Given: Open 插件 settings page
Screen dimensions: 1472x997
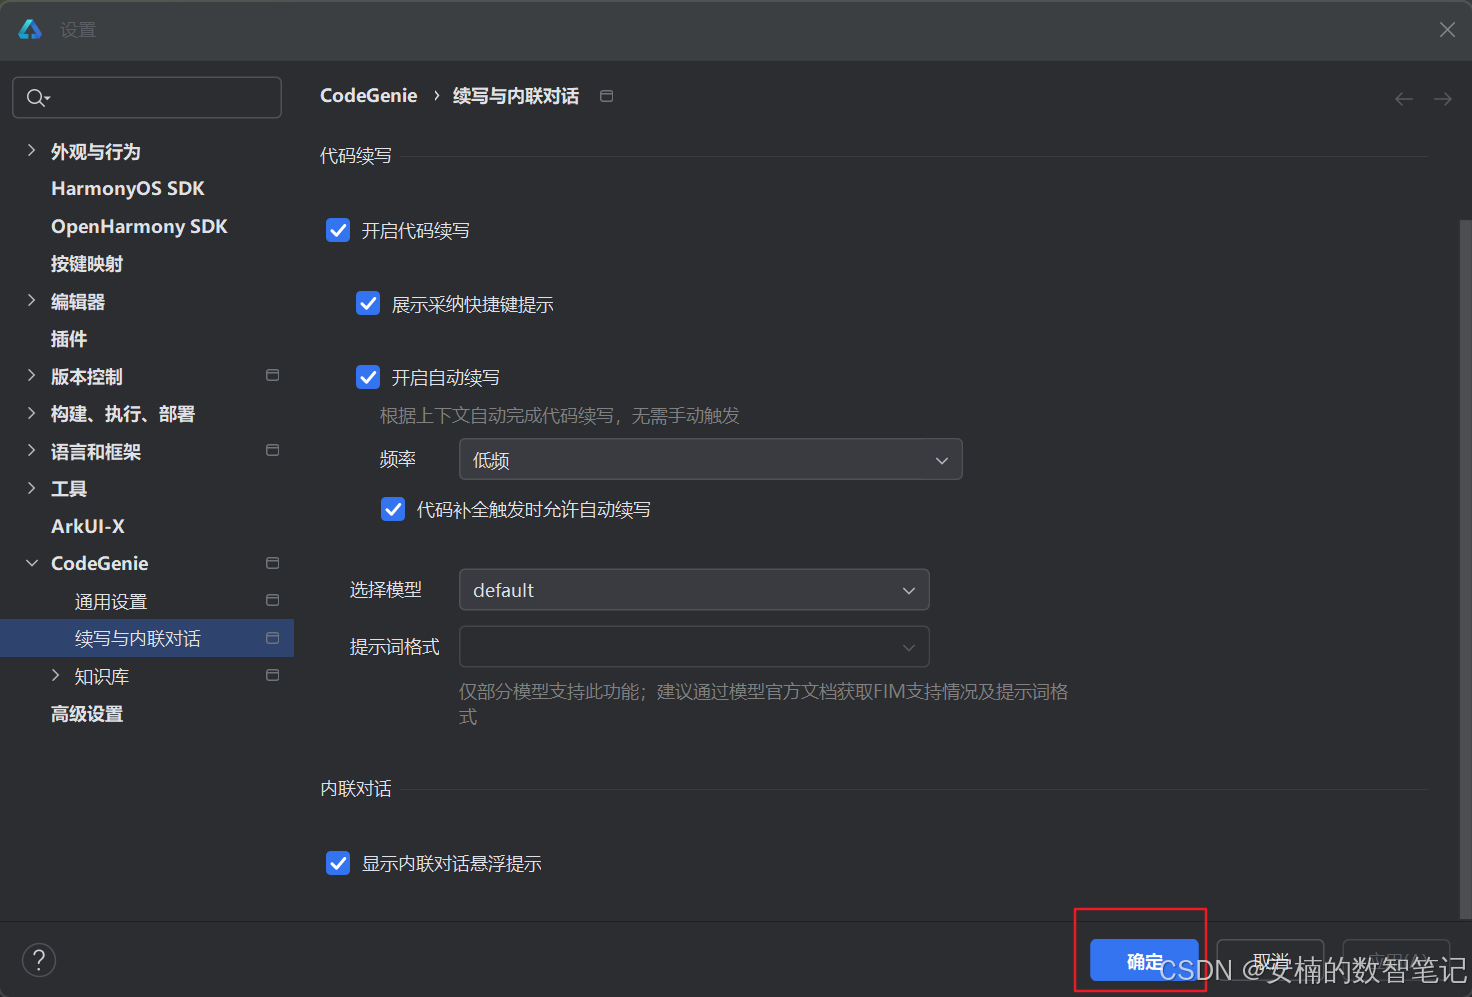Looking at the screenshot, I should pyautogui.click(x=69, y=339).
